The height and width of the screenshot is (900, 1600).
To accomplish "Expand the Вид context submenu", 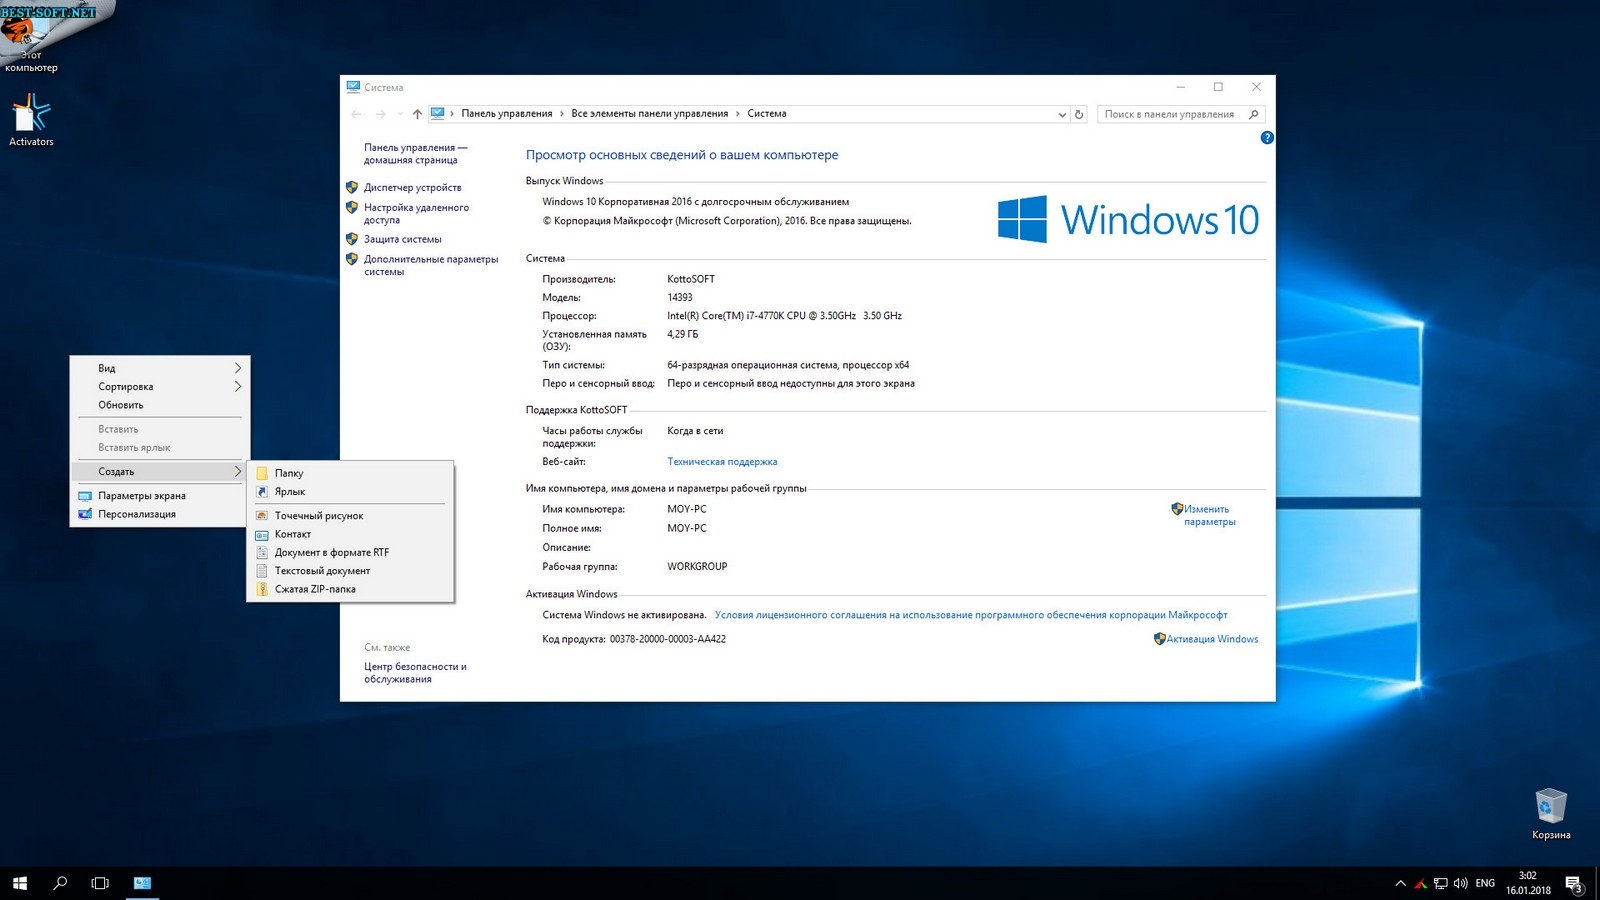I will [160, 369].
